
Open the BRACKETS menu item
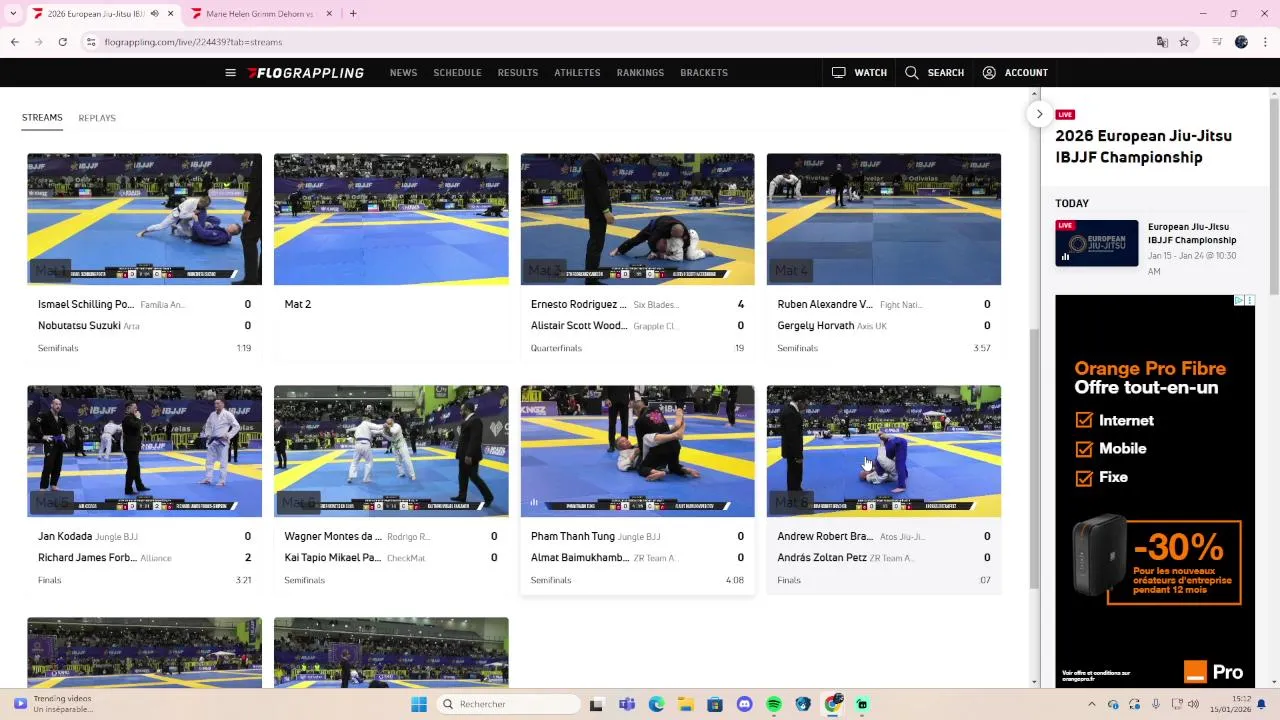coord(704,73)
